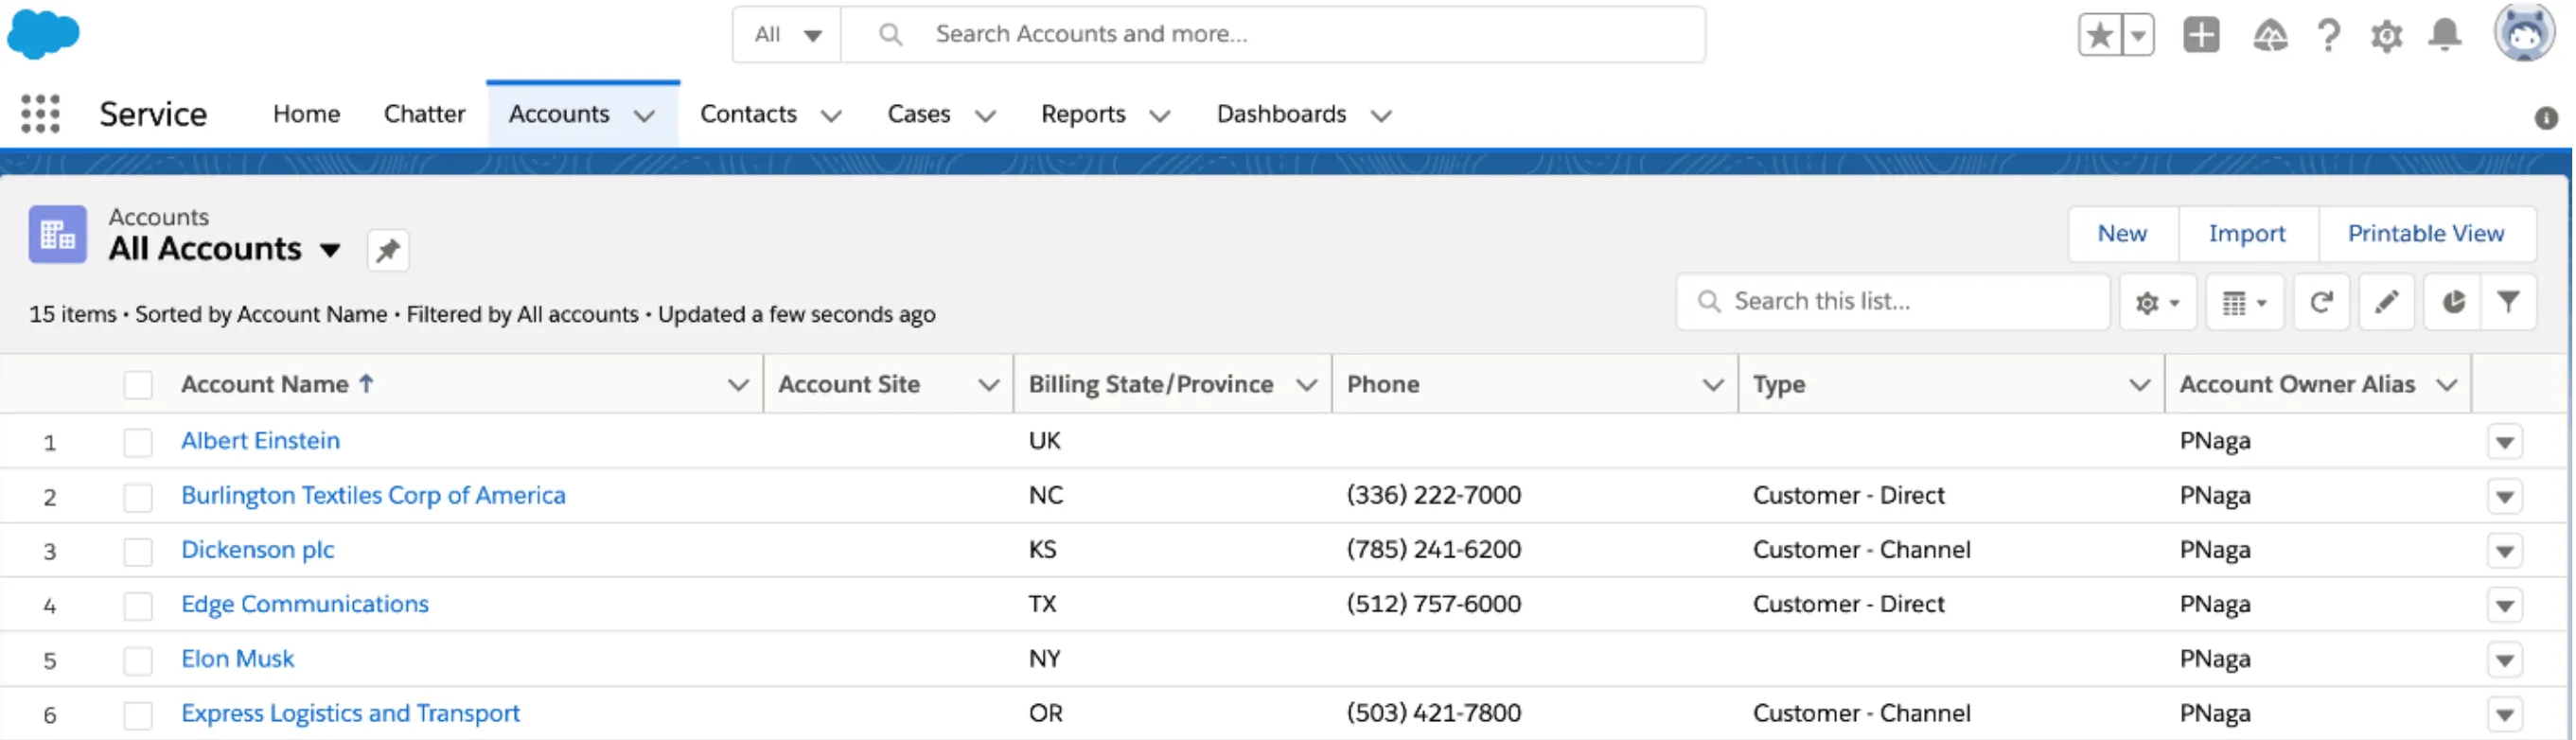This screenshot has width=2576, height=740.
Task: Open row actions for Edge Communications
Action: (2505, 606)
